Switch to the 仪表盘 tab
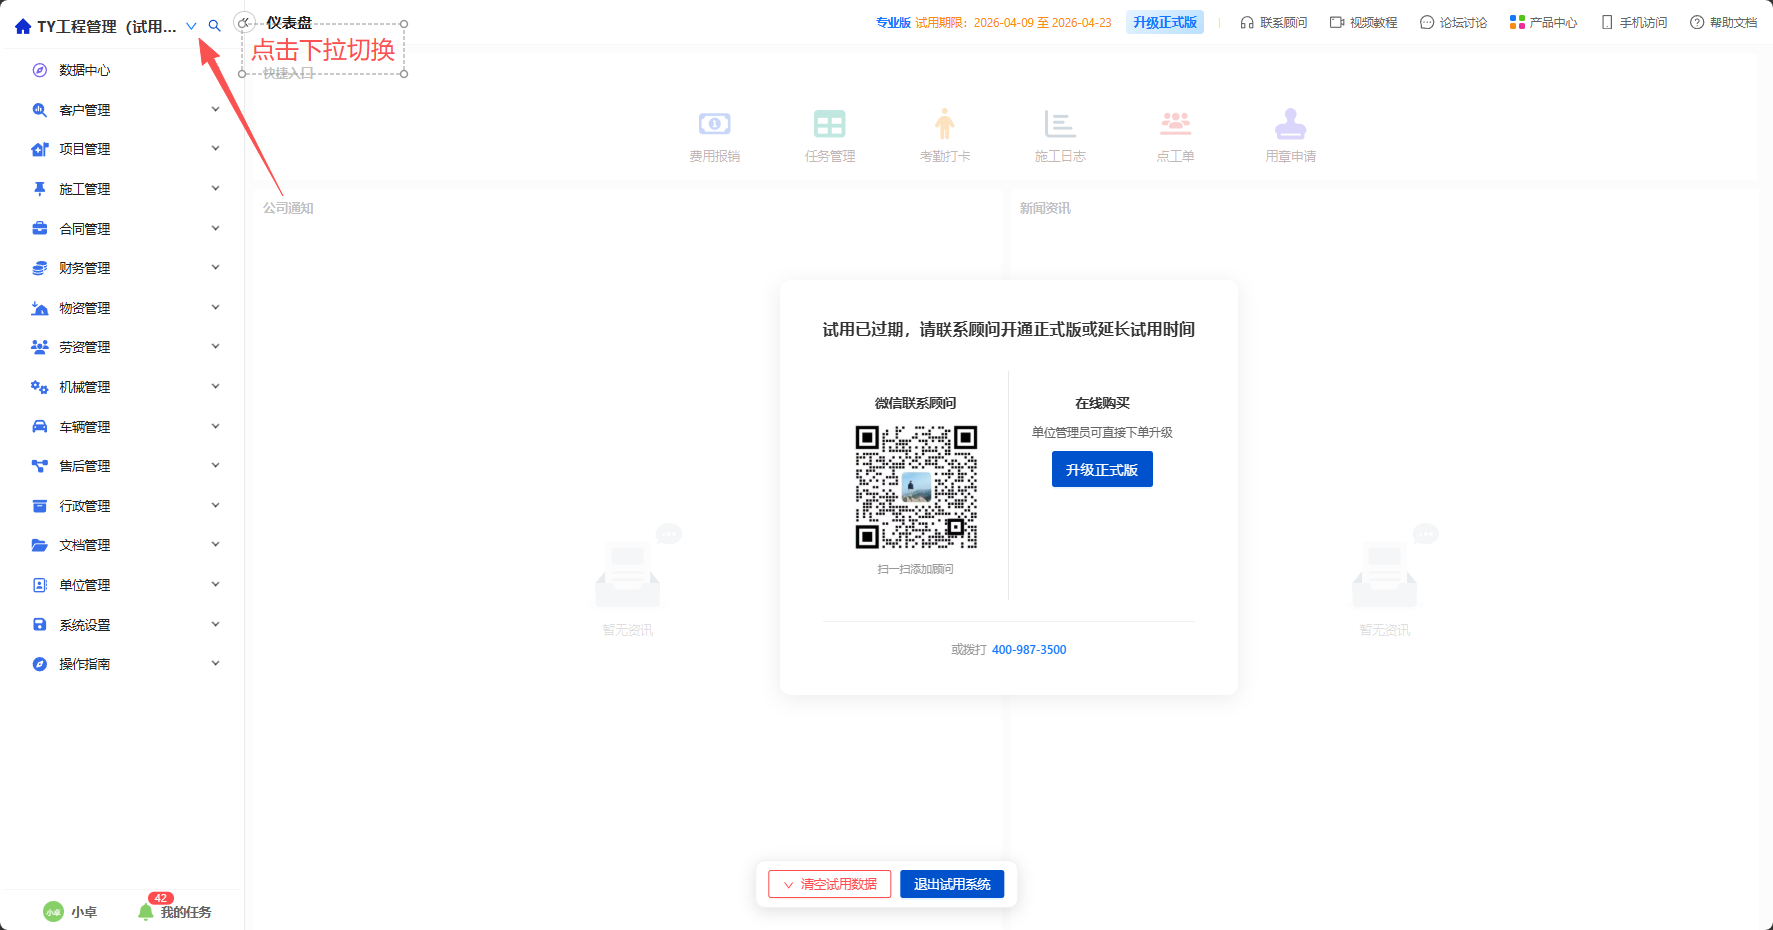The image size is (1773, 930). point(289,22)
